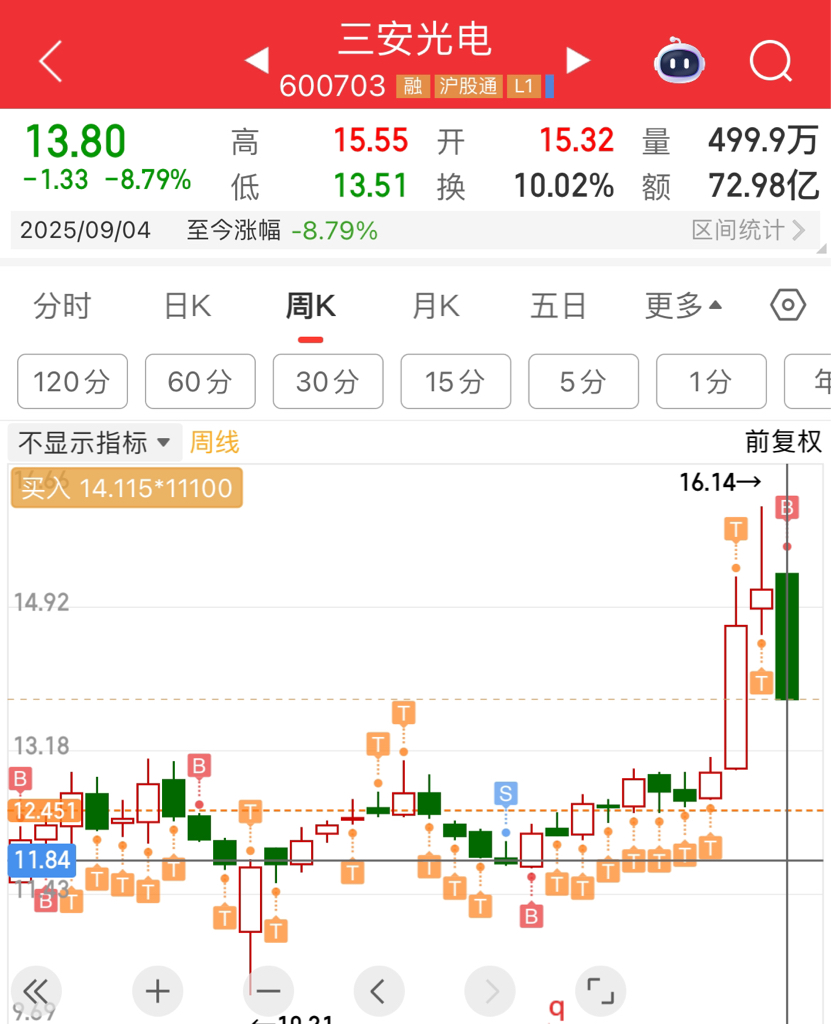The image size is (831, 1024).
Task: Tap the current price 13.80
Action: 76,141
